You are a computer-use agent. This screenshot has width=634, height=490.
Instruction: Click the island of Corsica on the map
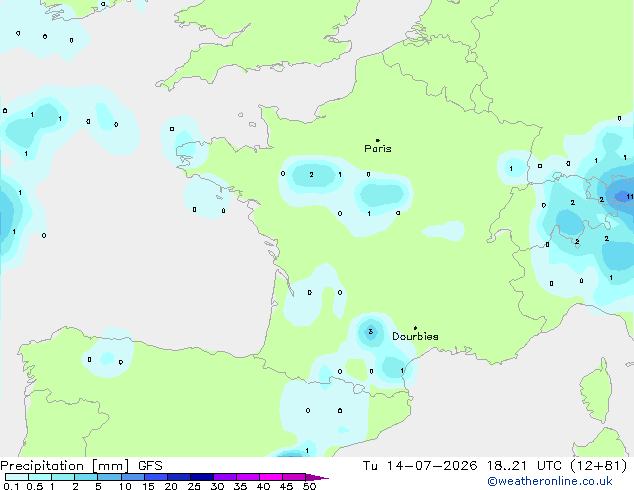tap(597, 391)
